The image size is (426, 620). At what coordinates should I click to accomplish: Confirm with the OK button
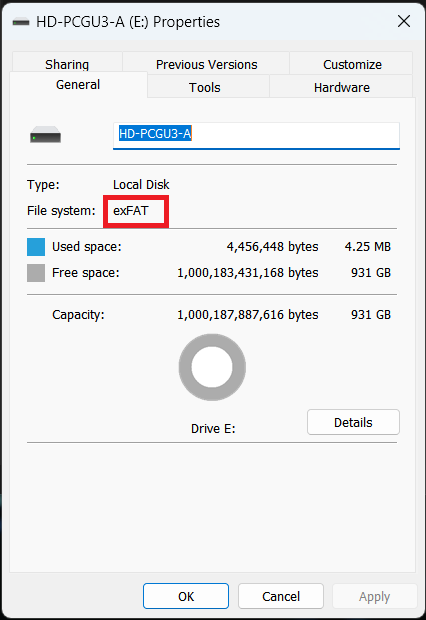(x=186, y=596)
